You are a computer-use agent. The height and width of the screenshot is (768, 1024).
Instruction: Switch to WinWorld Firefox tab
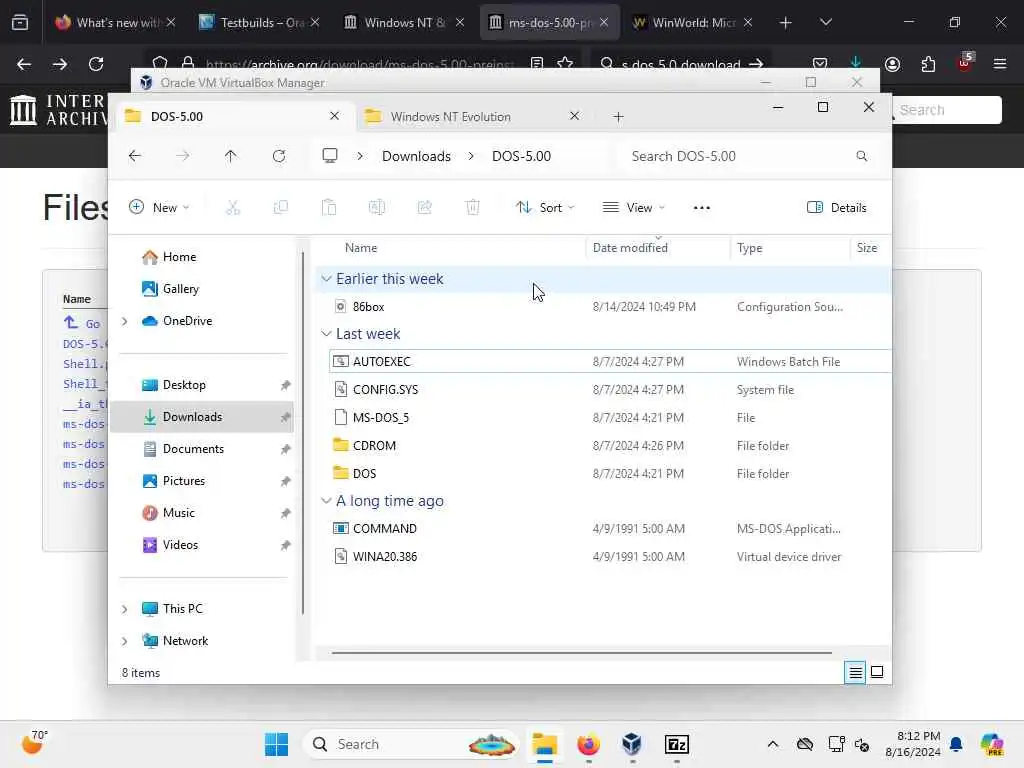694,22
